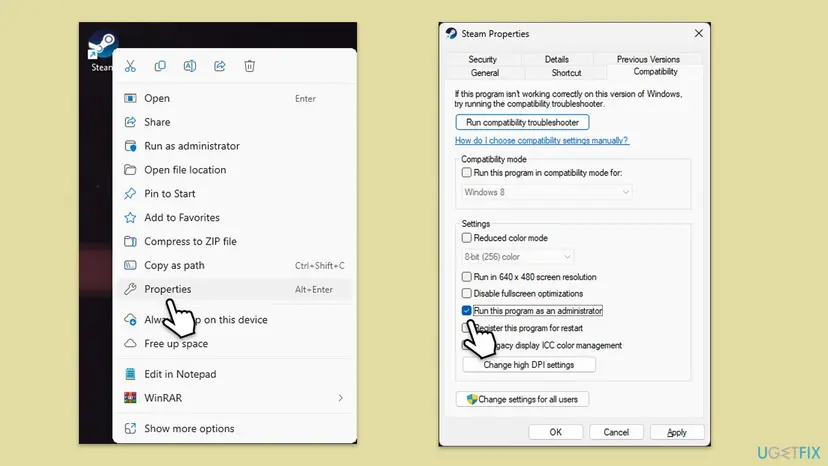Switch to the Security tab
This screenshot has width=828, height=466.
coord(483,59)
